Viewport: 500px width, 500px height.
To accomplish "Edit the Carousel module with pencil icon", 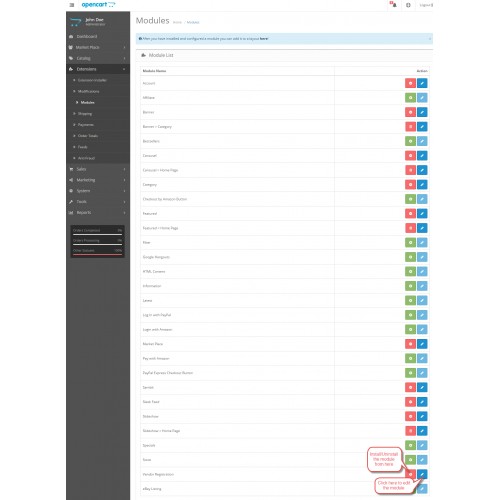I will 422,156.
